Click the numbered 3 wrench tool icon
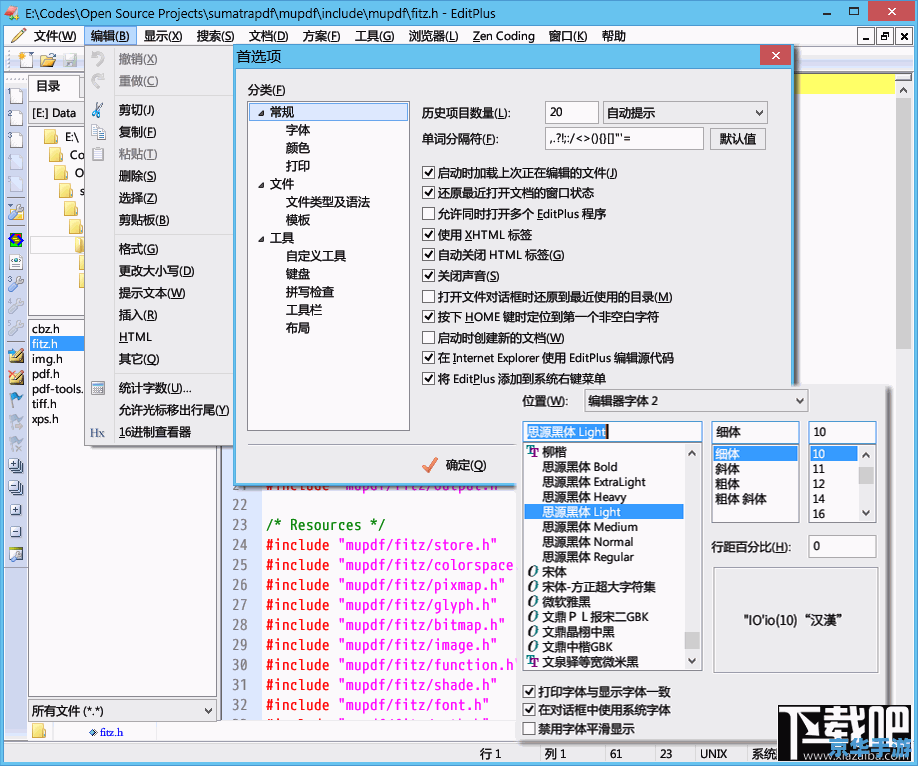 tap(16, 284)
